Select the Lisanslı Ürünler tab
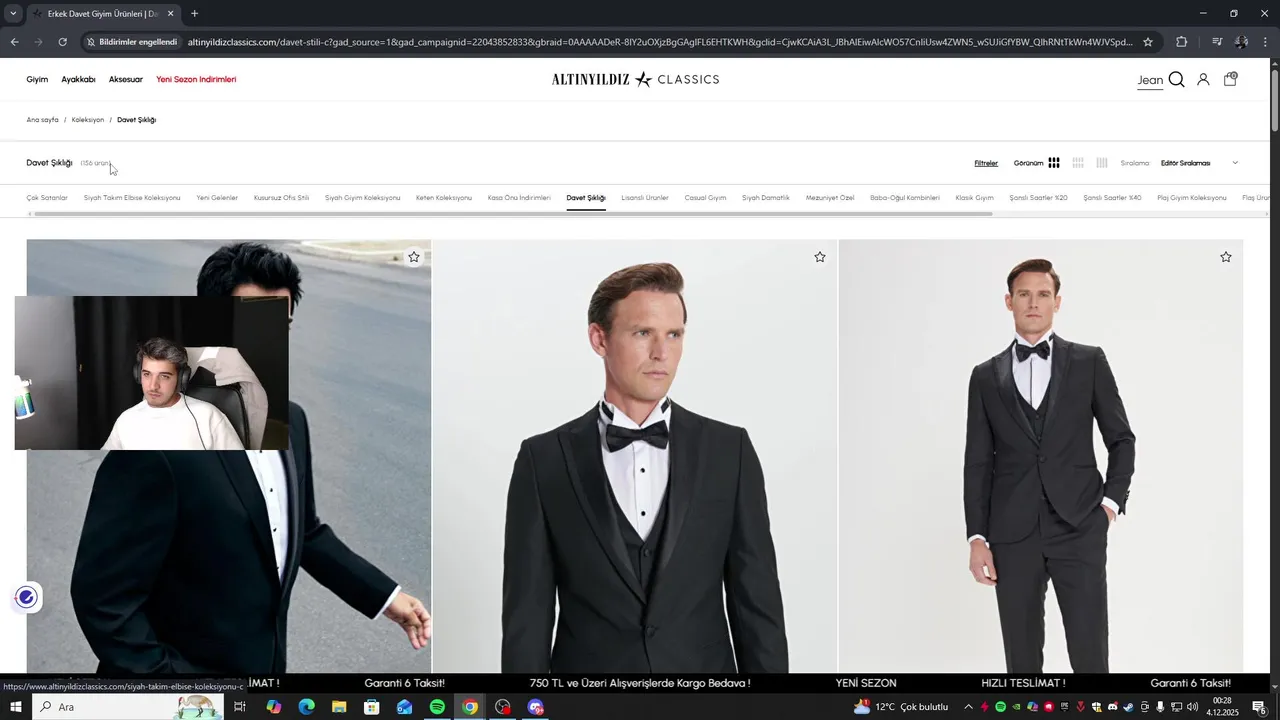Screen dimensions: 1280x720 pyautogui.click(x=645, y=198)
